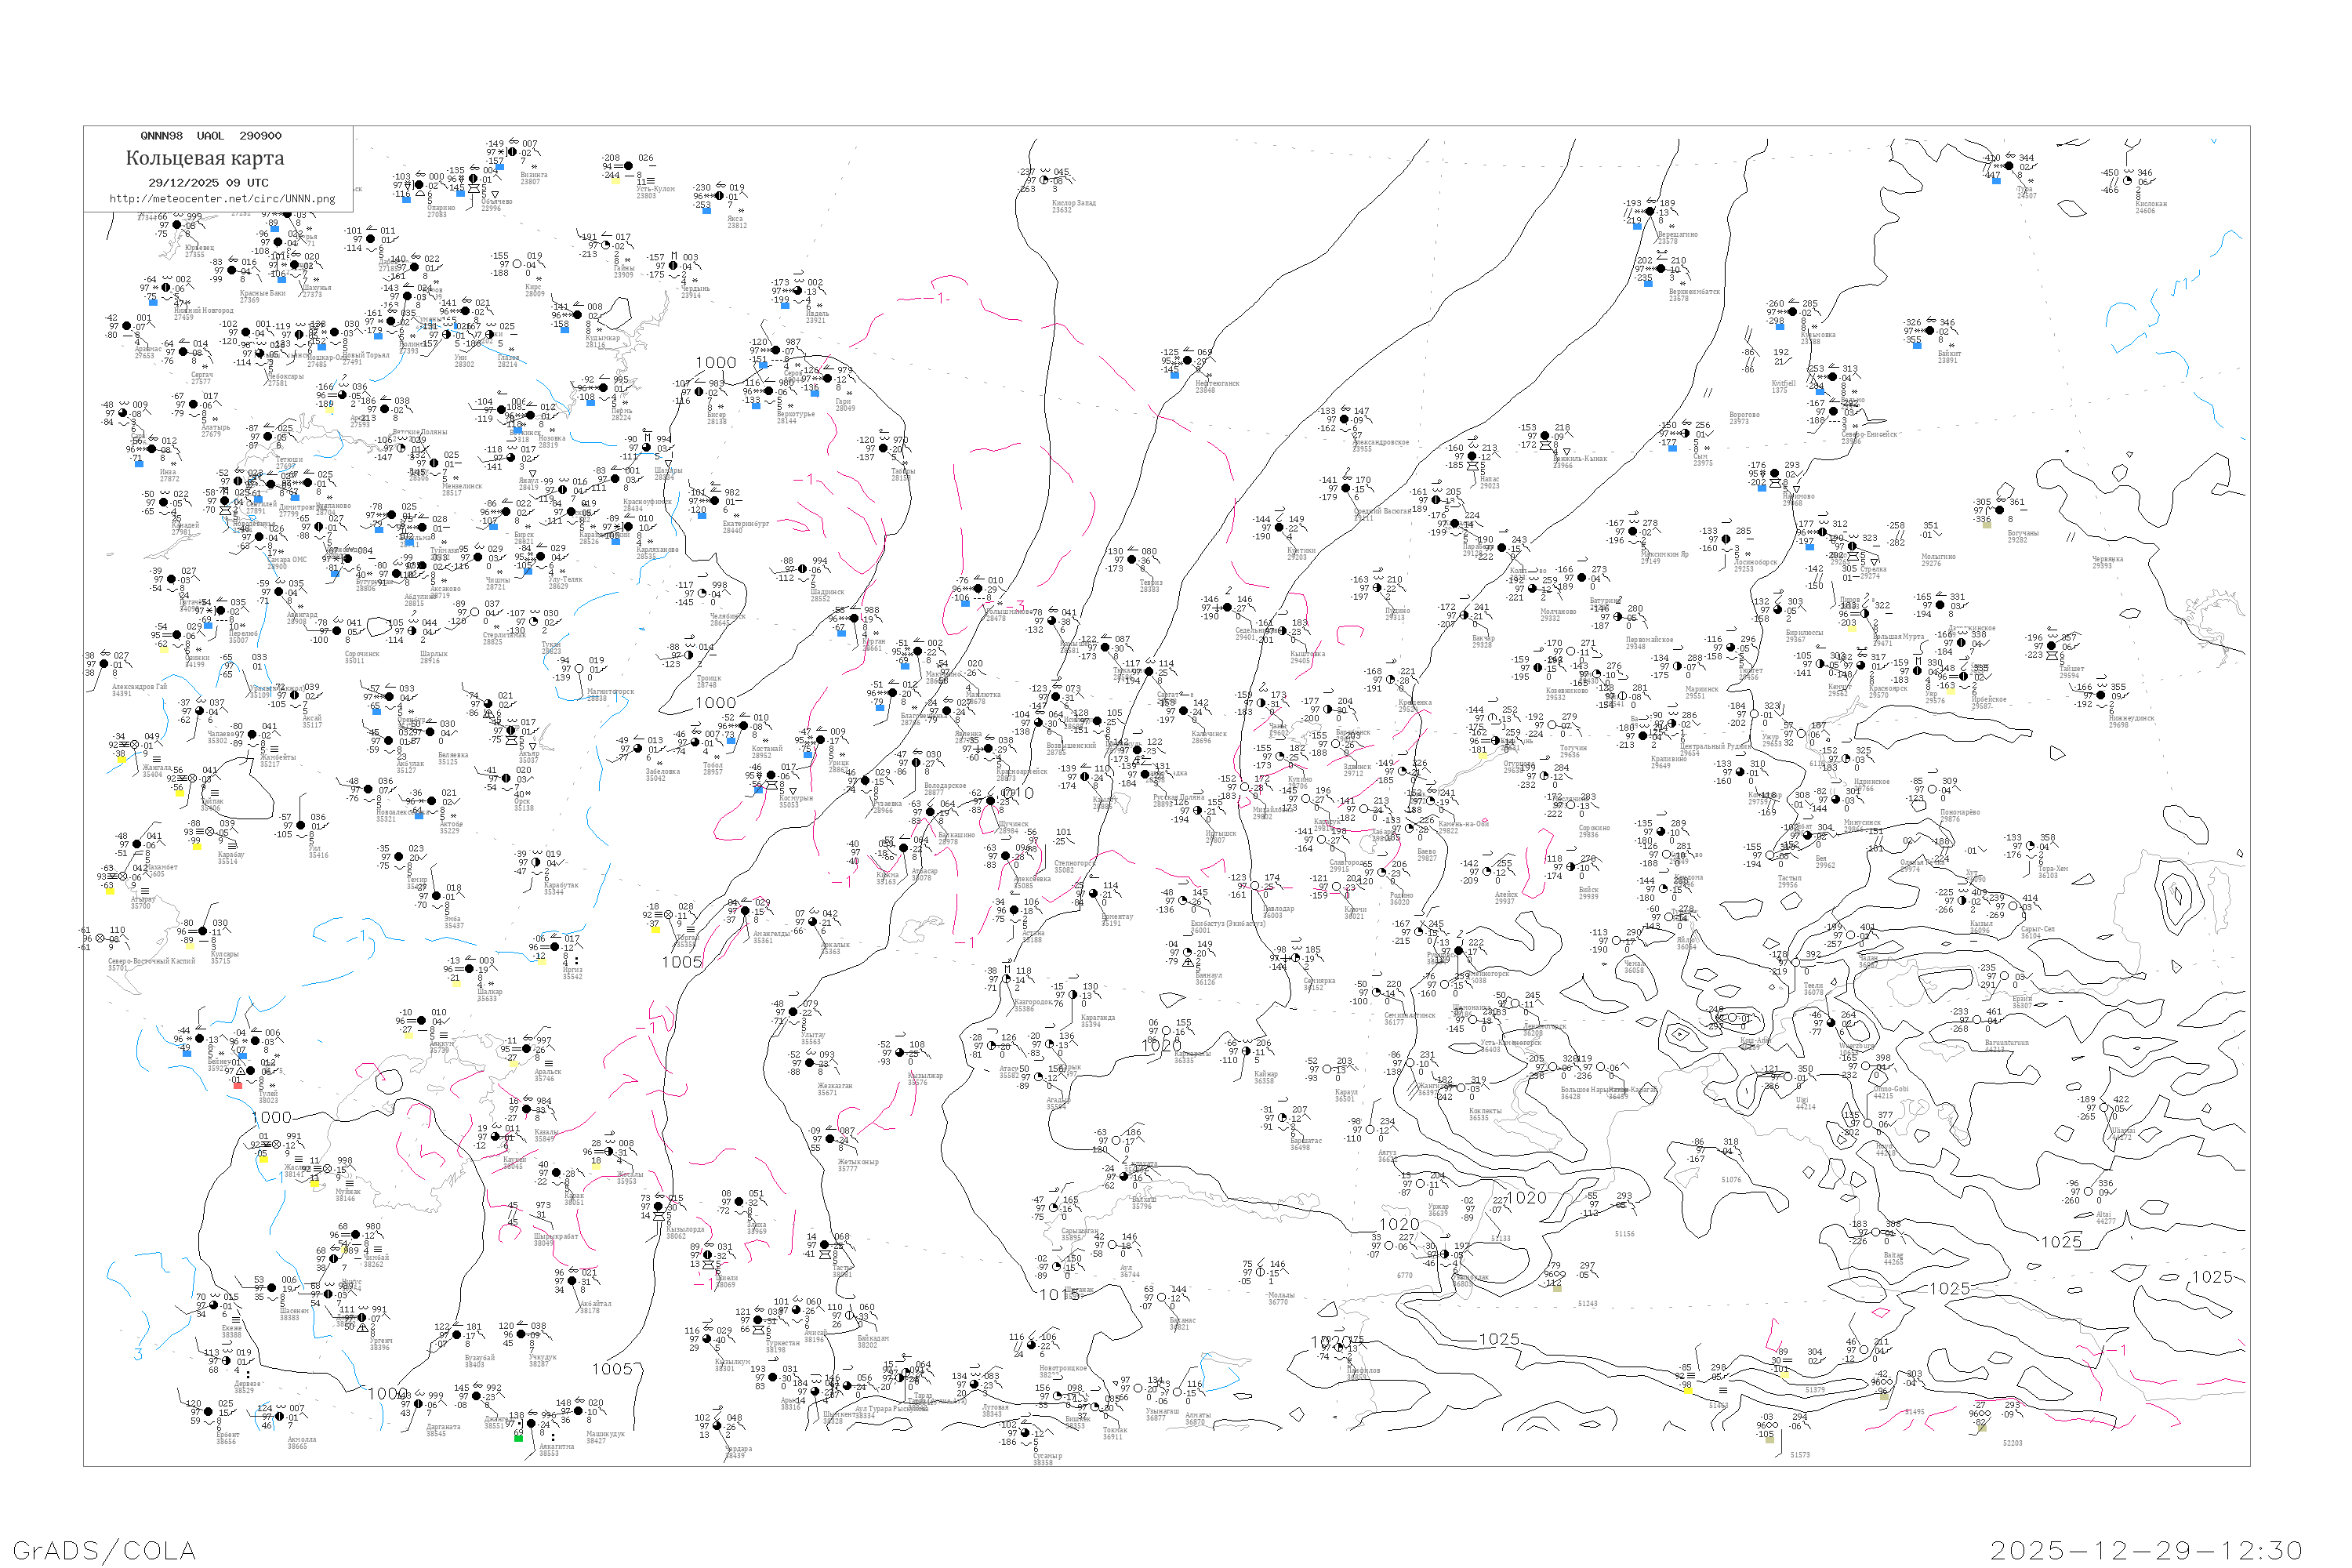Image resolution: width=2352 pixels, height=1568 pixels.
Task: Select the Тевриз station filled circle
Action: (x=1134, y=561)
